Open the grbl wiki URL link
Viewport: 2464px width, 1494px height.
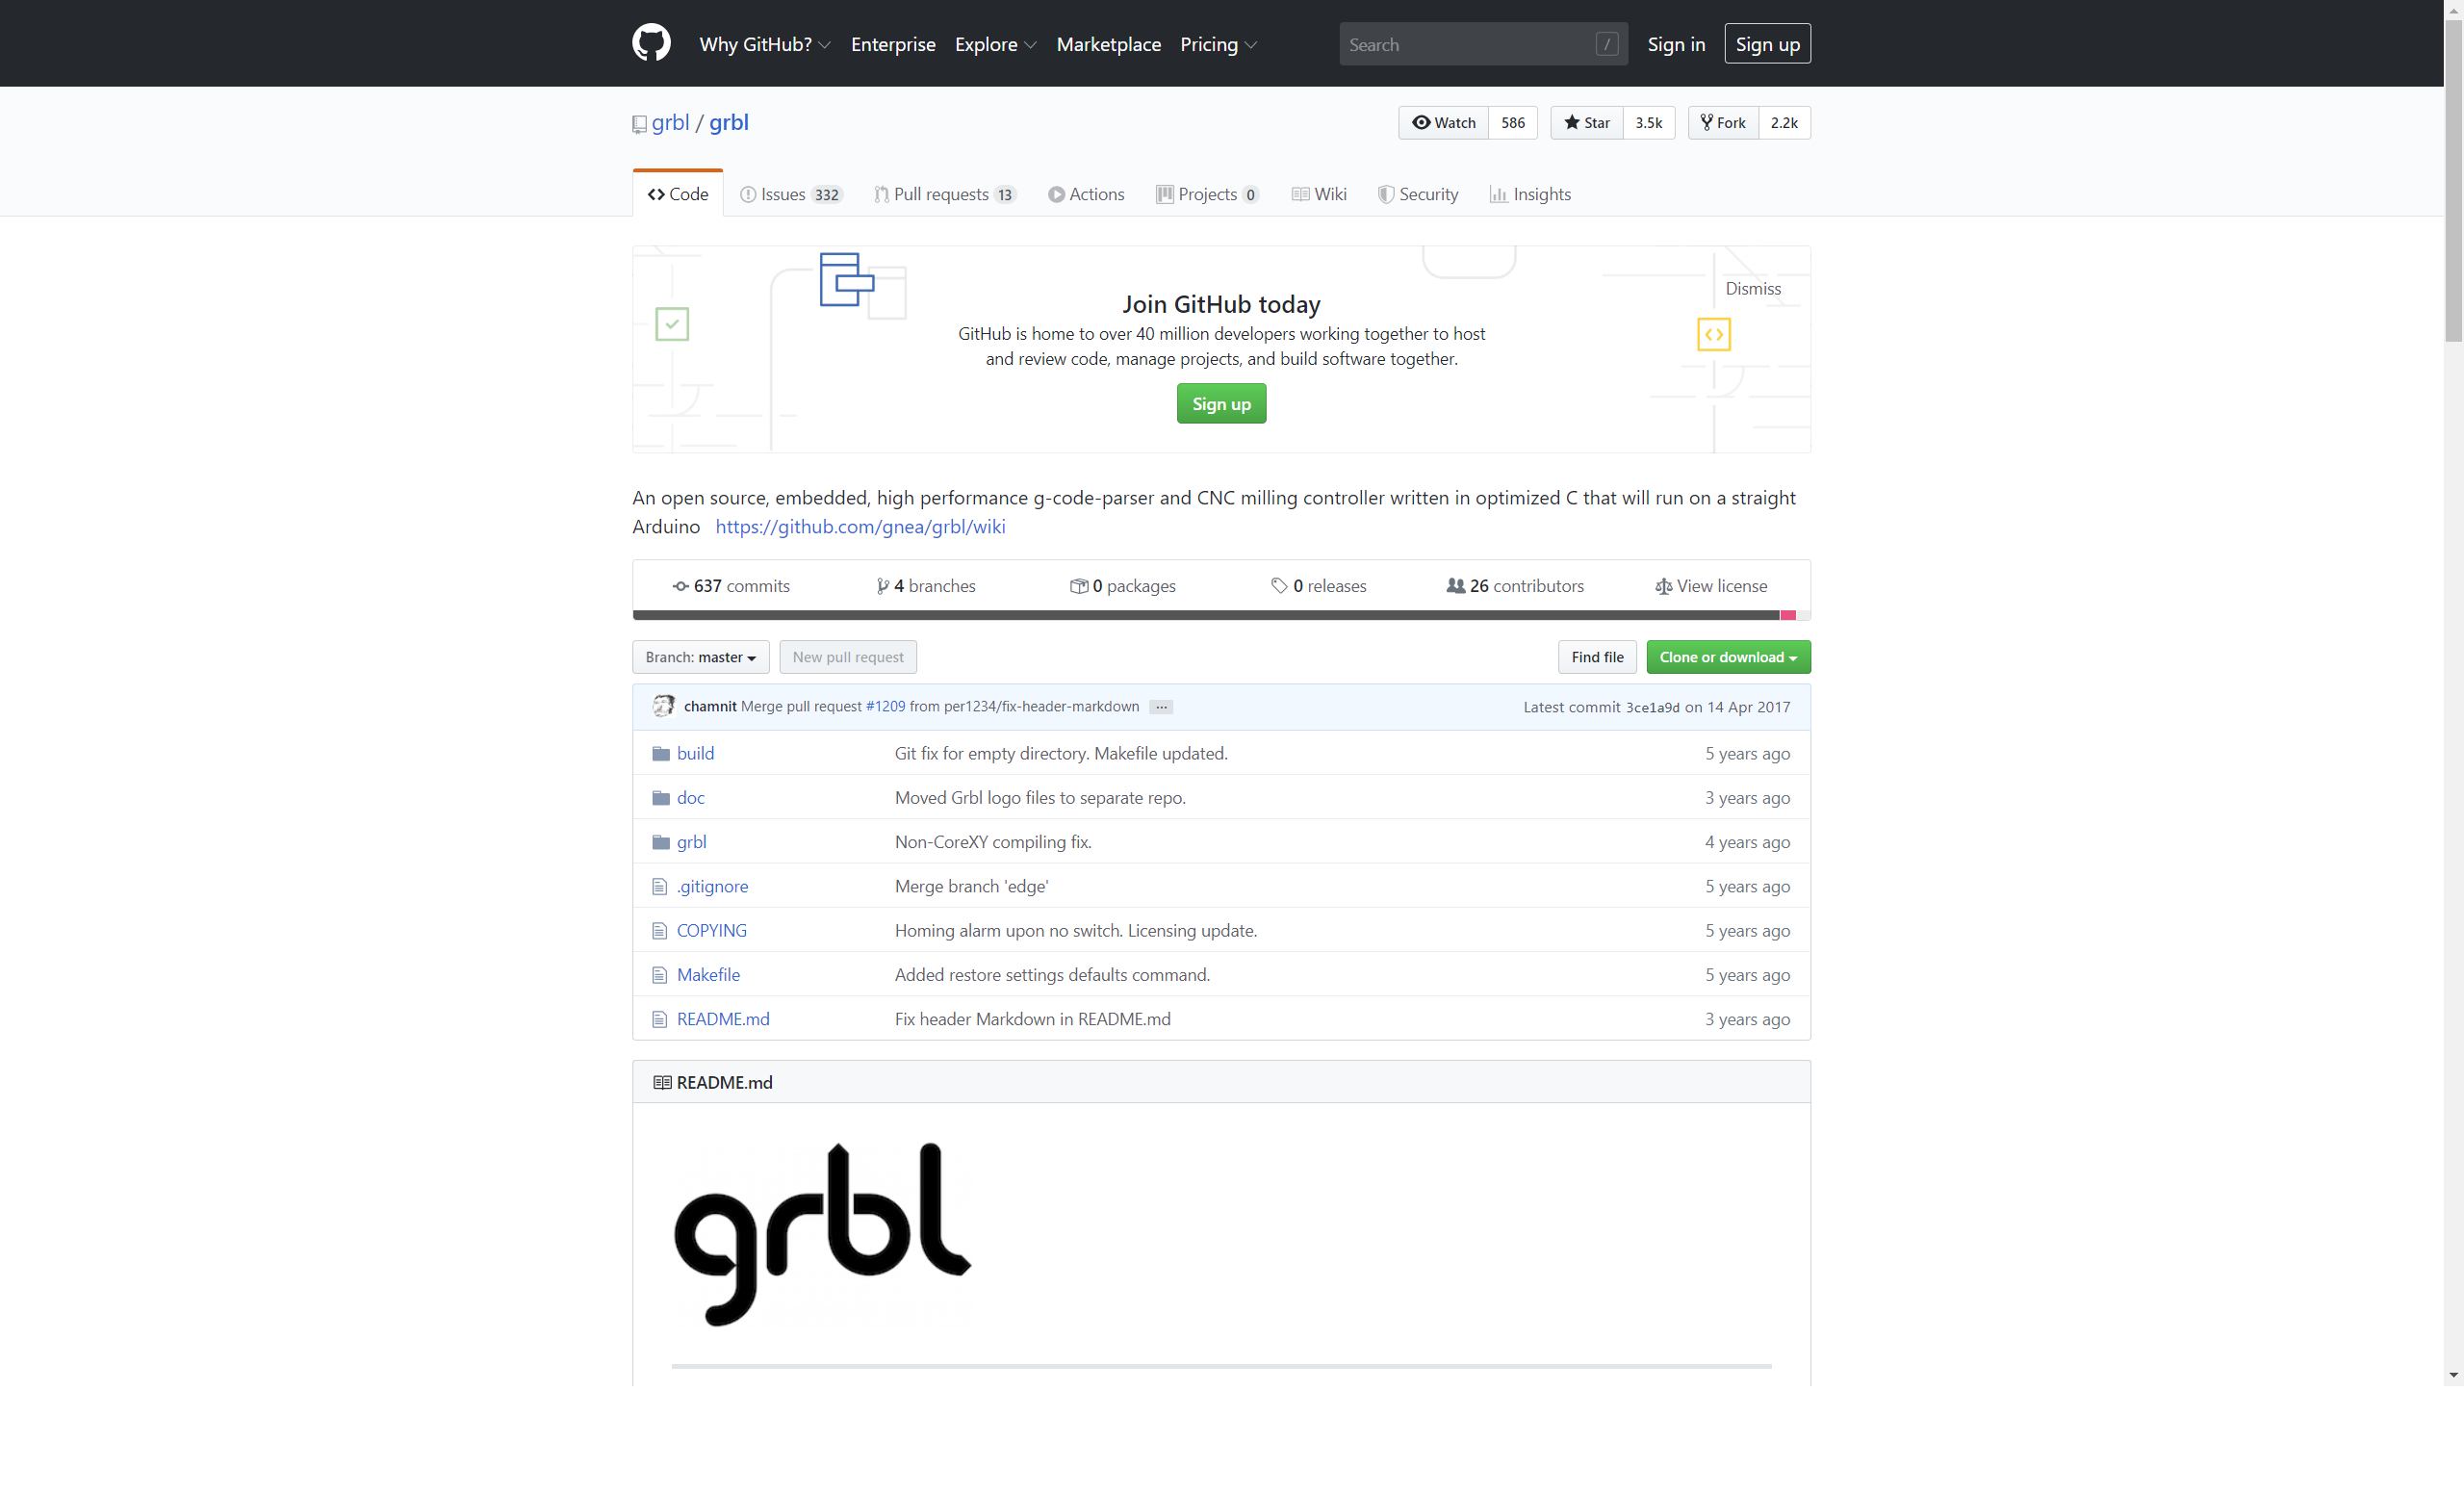point(860,526)
